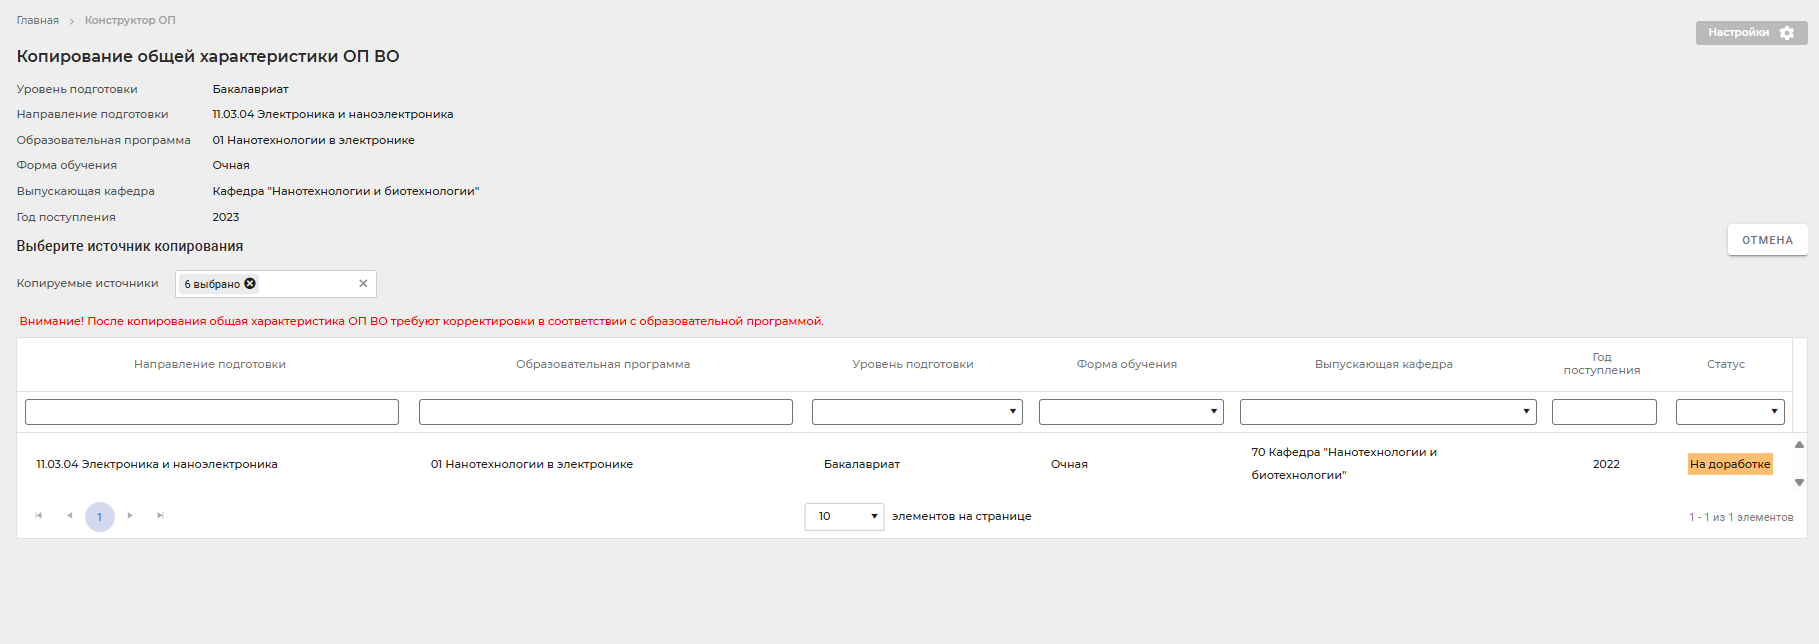Click table cell with year 2022
Viewport: 1819px width, 644px height.
click(1606, 464)
